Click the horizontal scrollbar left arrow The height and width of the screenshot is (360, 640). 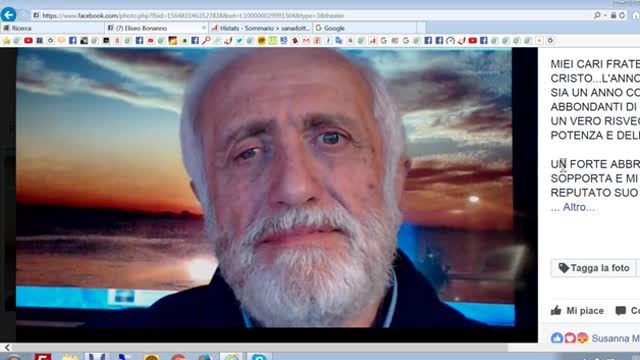pos(7,348)
